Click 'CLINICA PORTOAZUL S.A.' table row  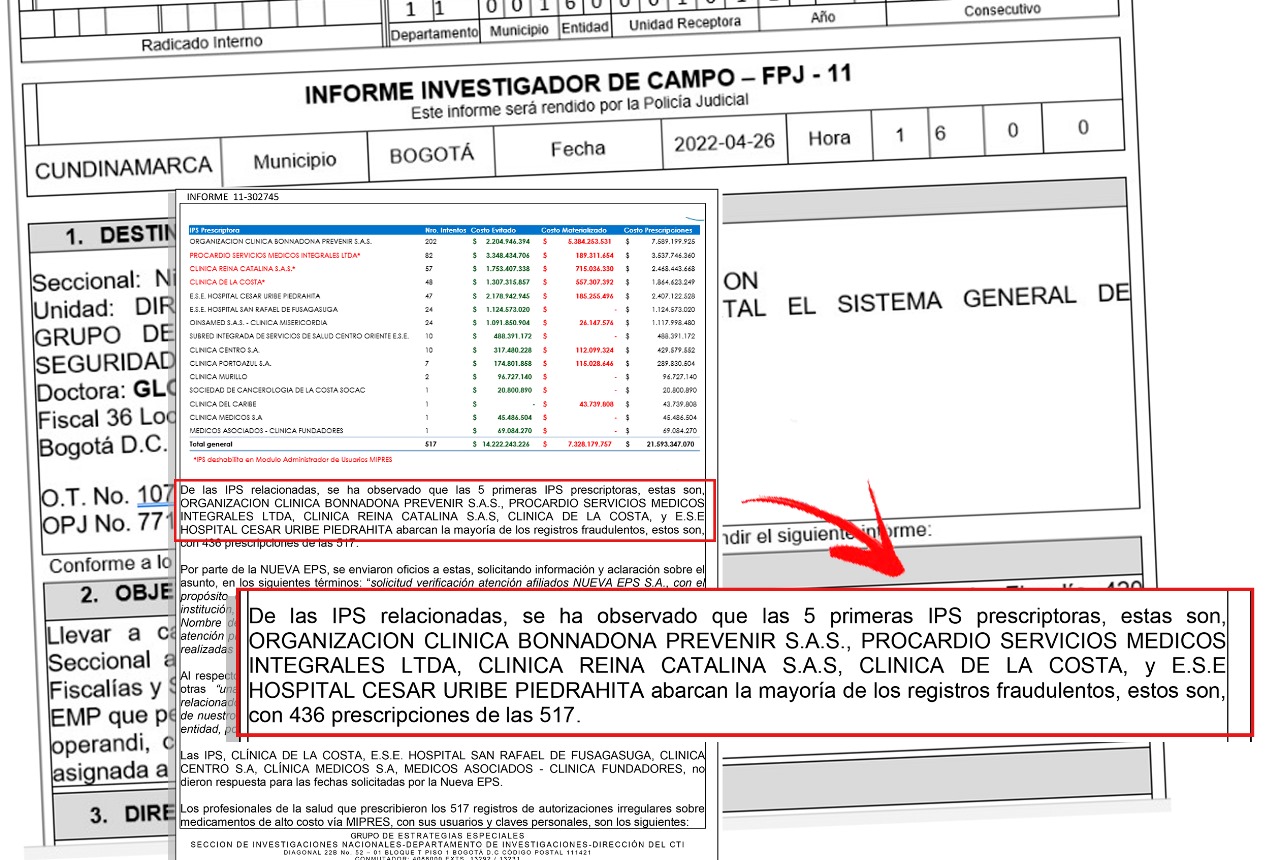point(442,364)
